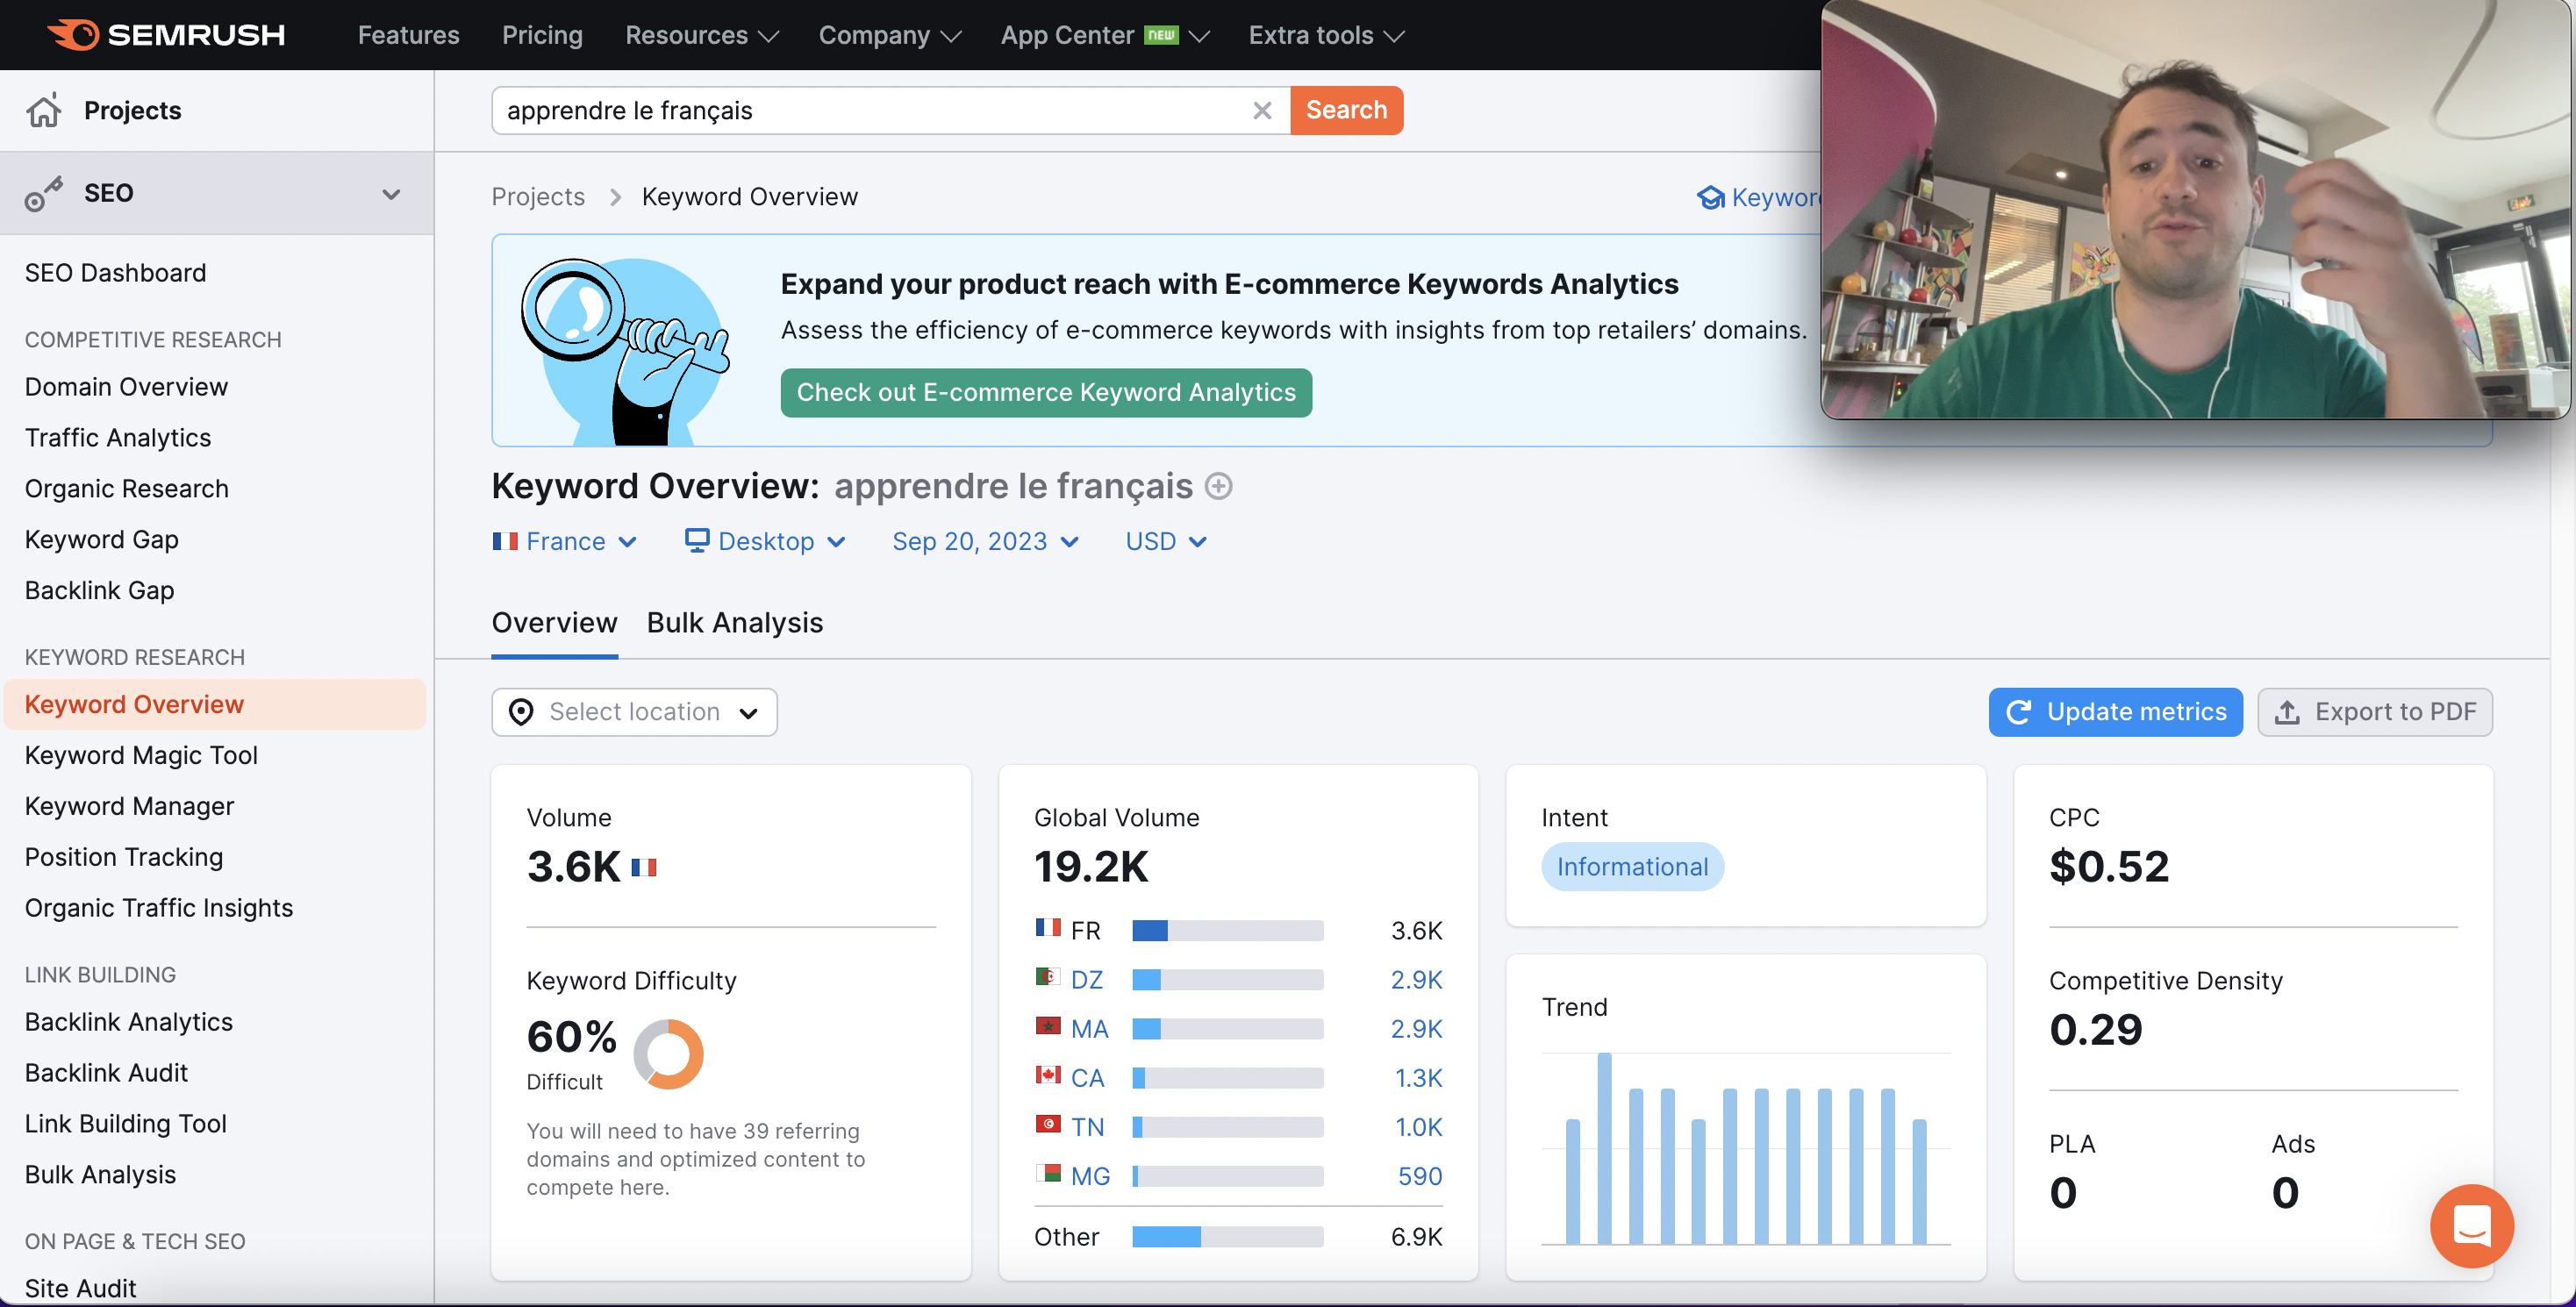Image resolution: width=2576 pixels, height=1307 pixels.
Task: Collapse the SEO sidebar section chevron
Action: pos(391,194)
